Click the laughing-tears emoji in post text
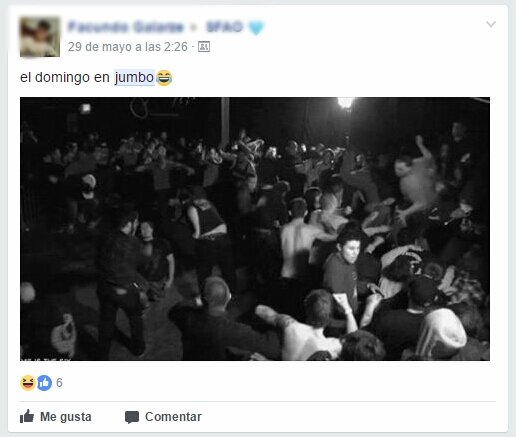The width and height of the screenshot is (516, 437). pos(164,78)
